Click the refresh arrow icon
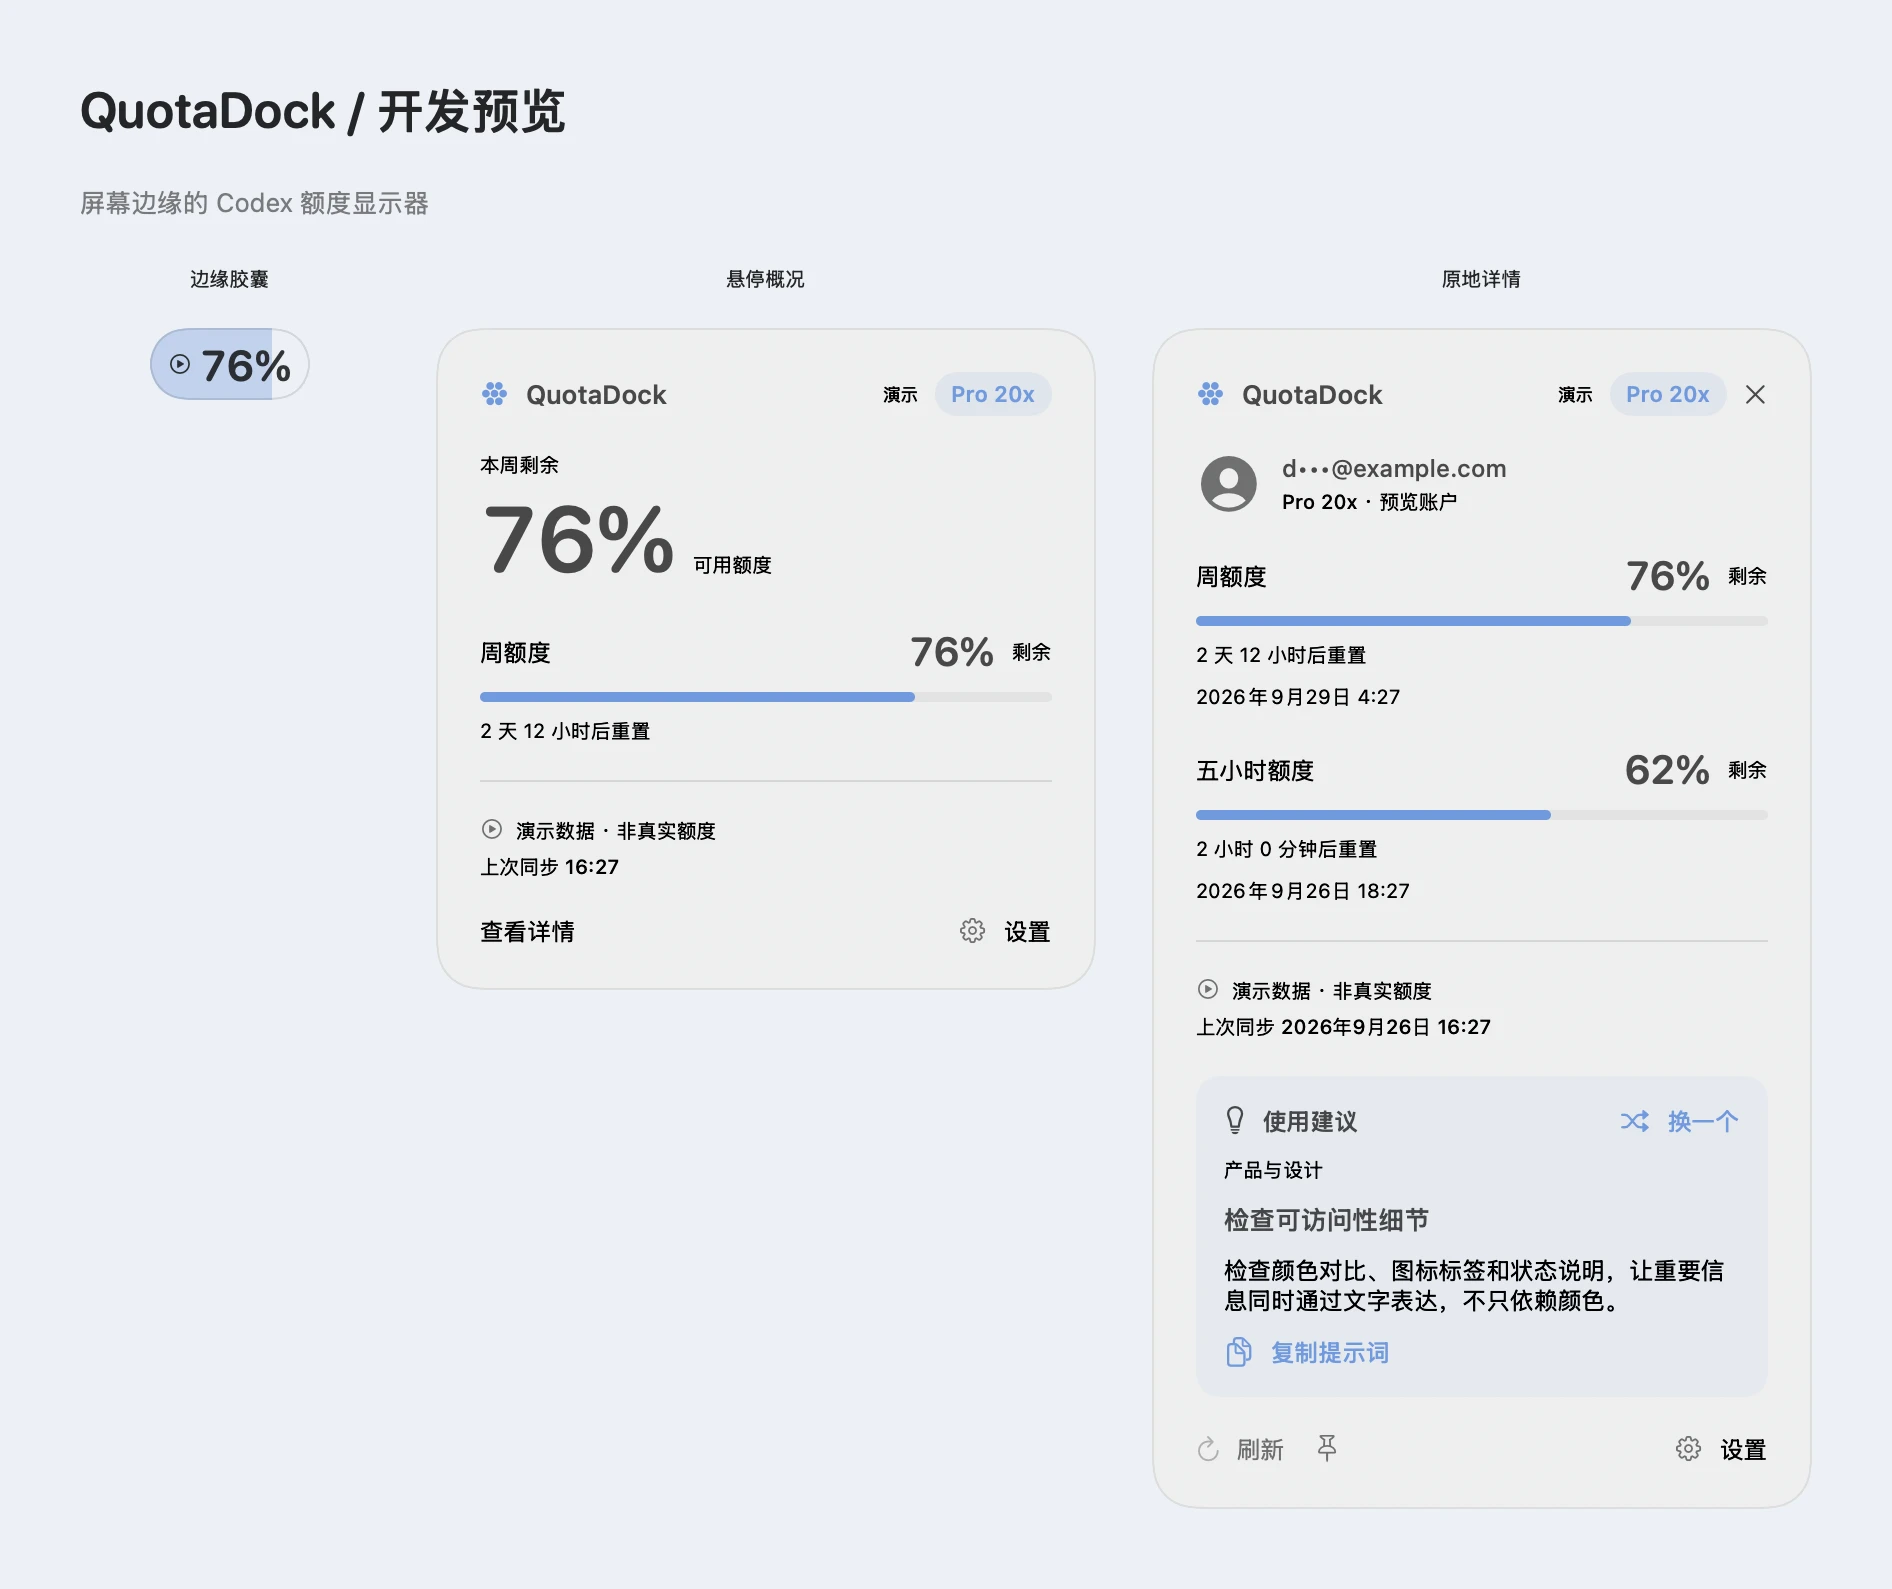The image size is (1892, 1589). (1208, 1449)
